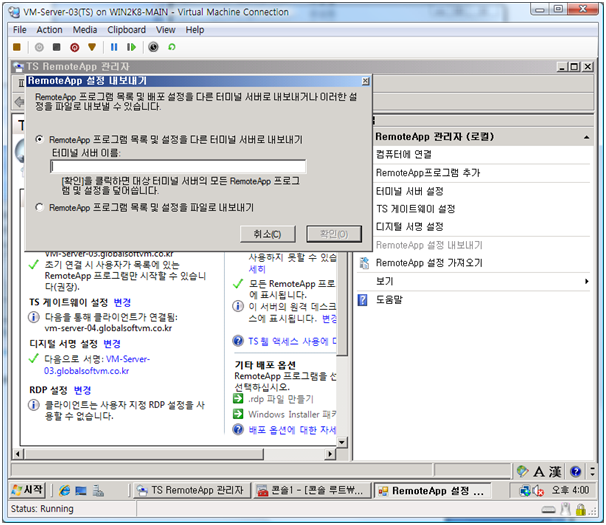Click the horizontal scrollbar left arrow
This screenshot has width=606, height=525.
tap(17, 453)
